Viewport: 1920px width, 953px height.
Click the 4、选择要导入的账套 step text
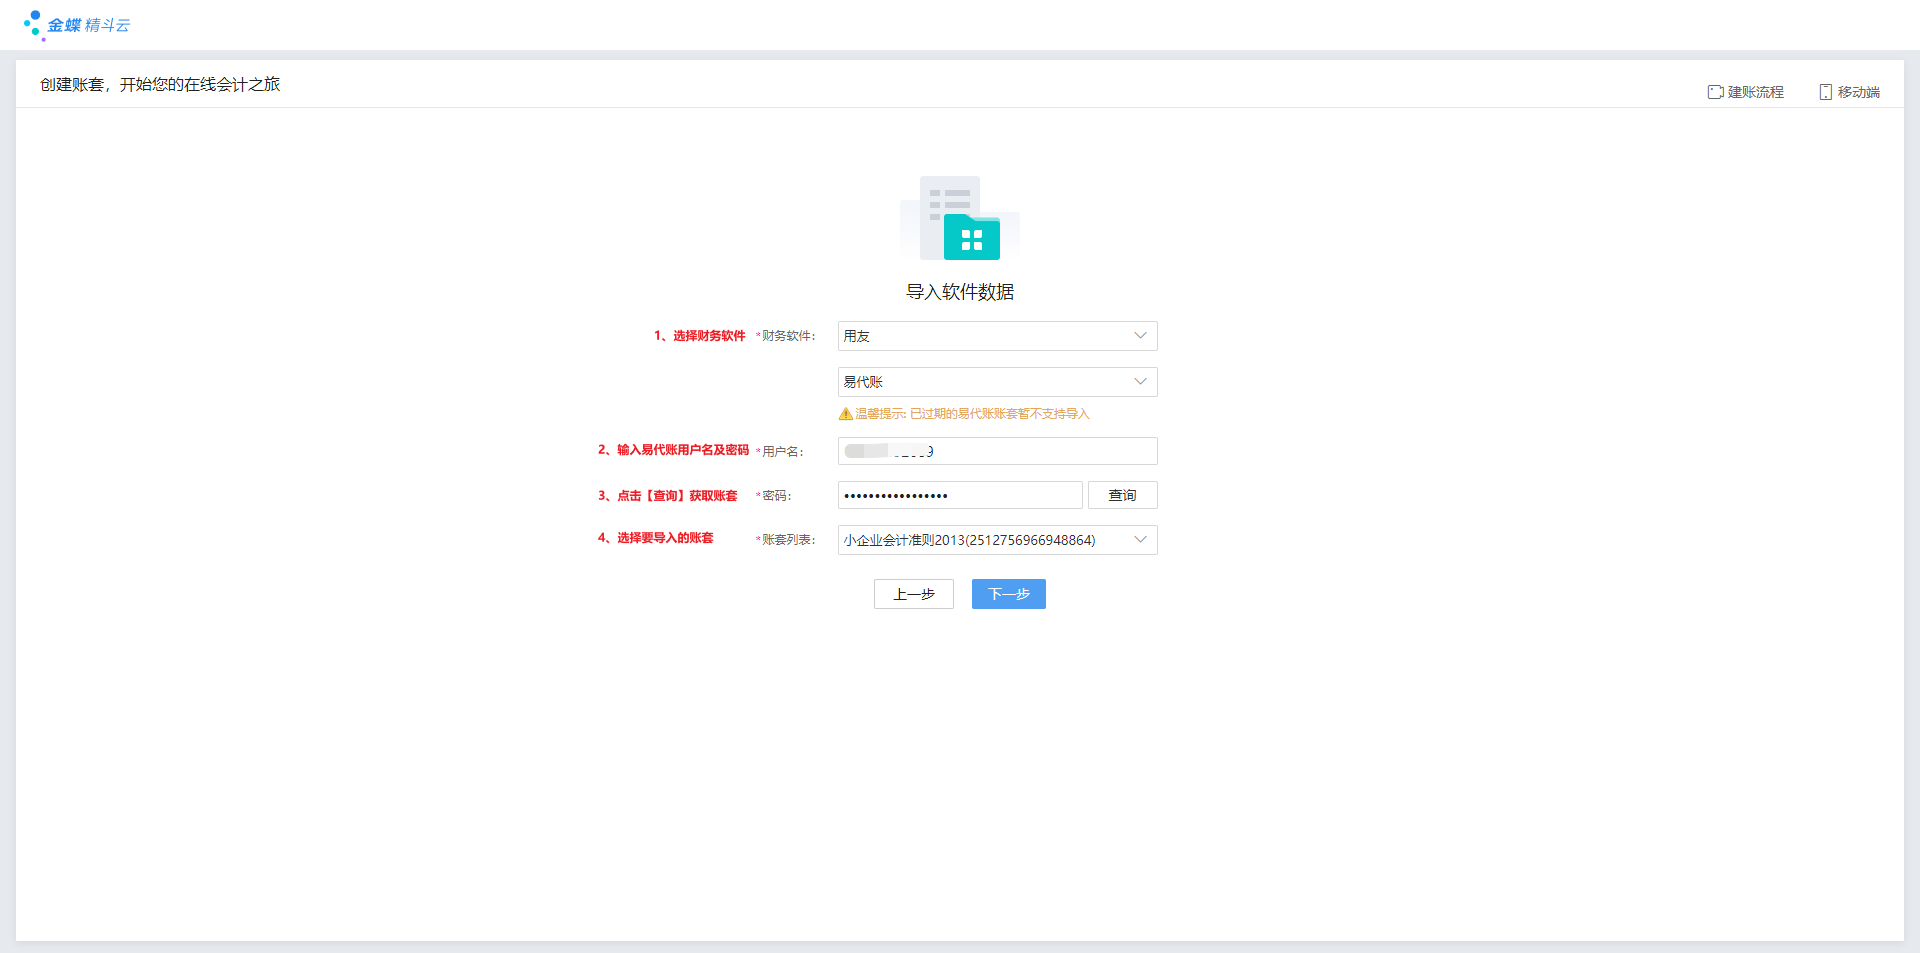[655, 538]
